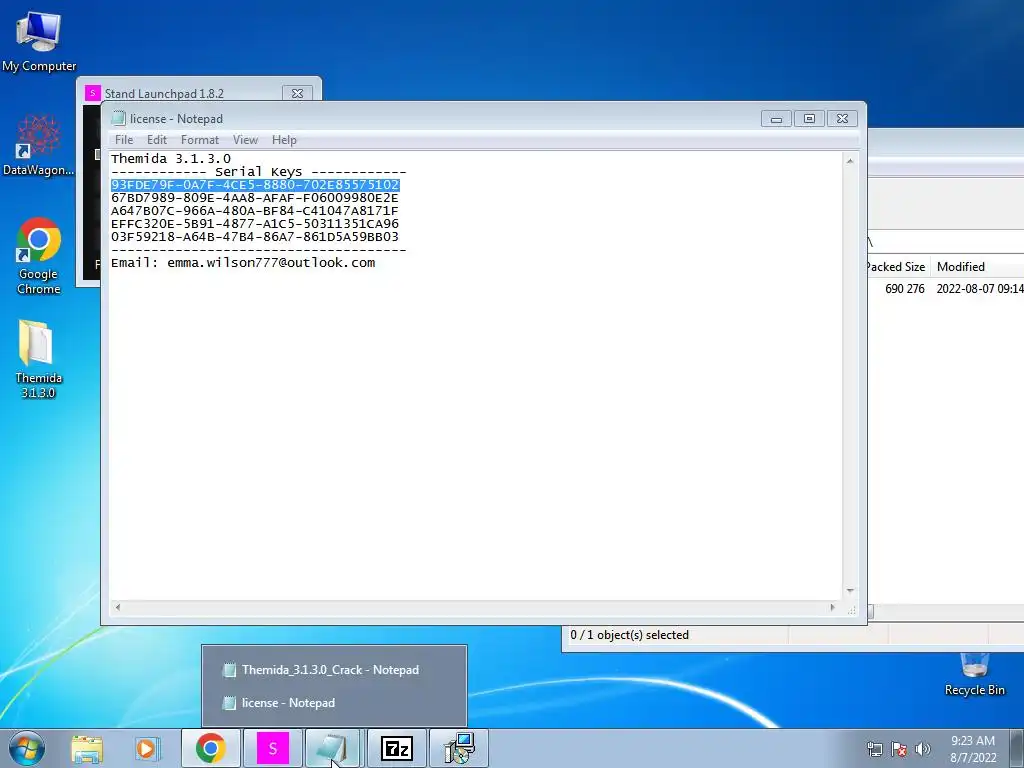
Task: Open the Help menu in Notepad
Action: pos(284,140)
